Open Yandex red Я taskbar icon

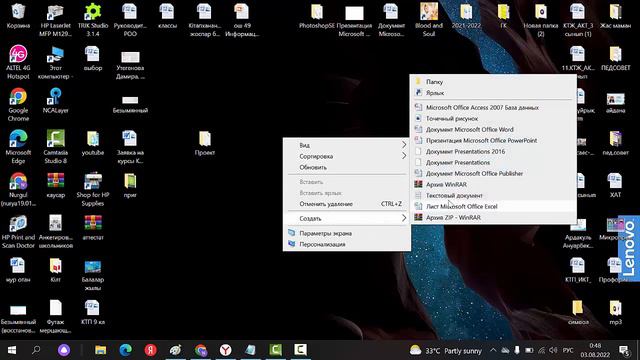(151, 350)
